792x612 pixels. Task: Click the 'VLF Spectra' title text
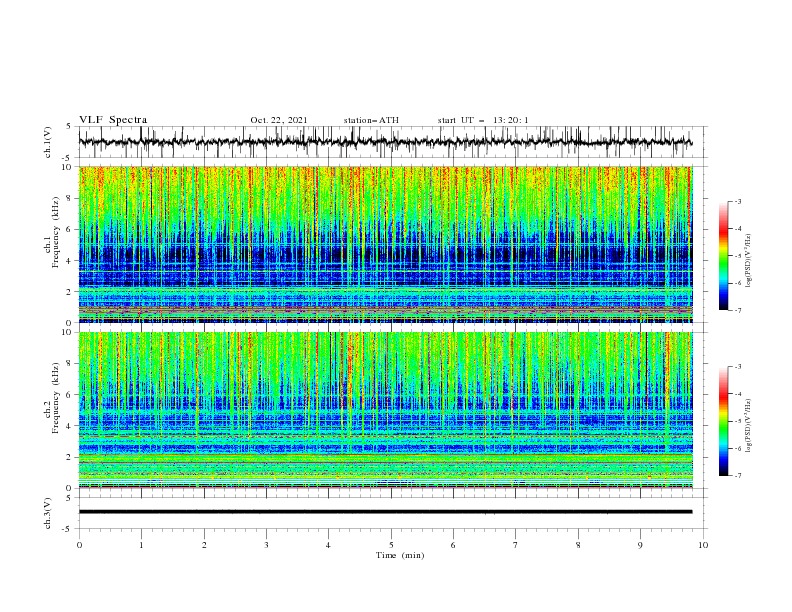[113, 120]
